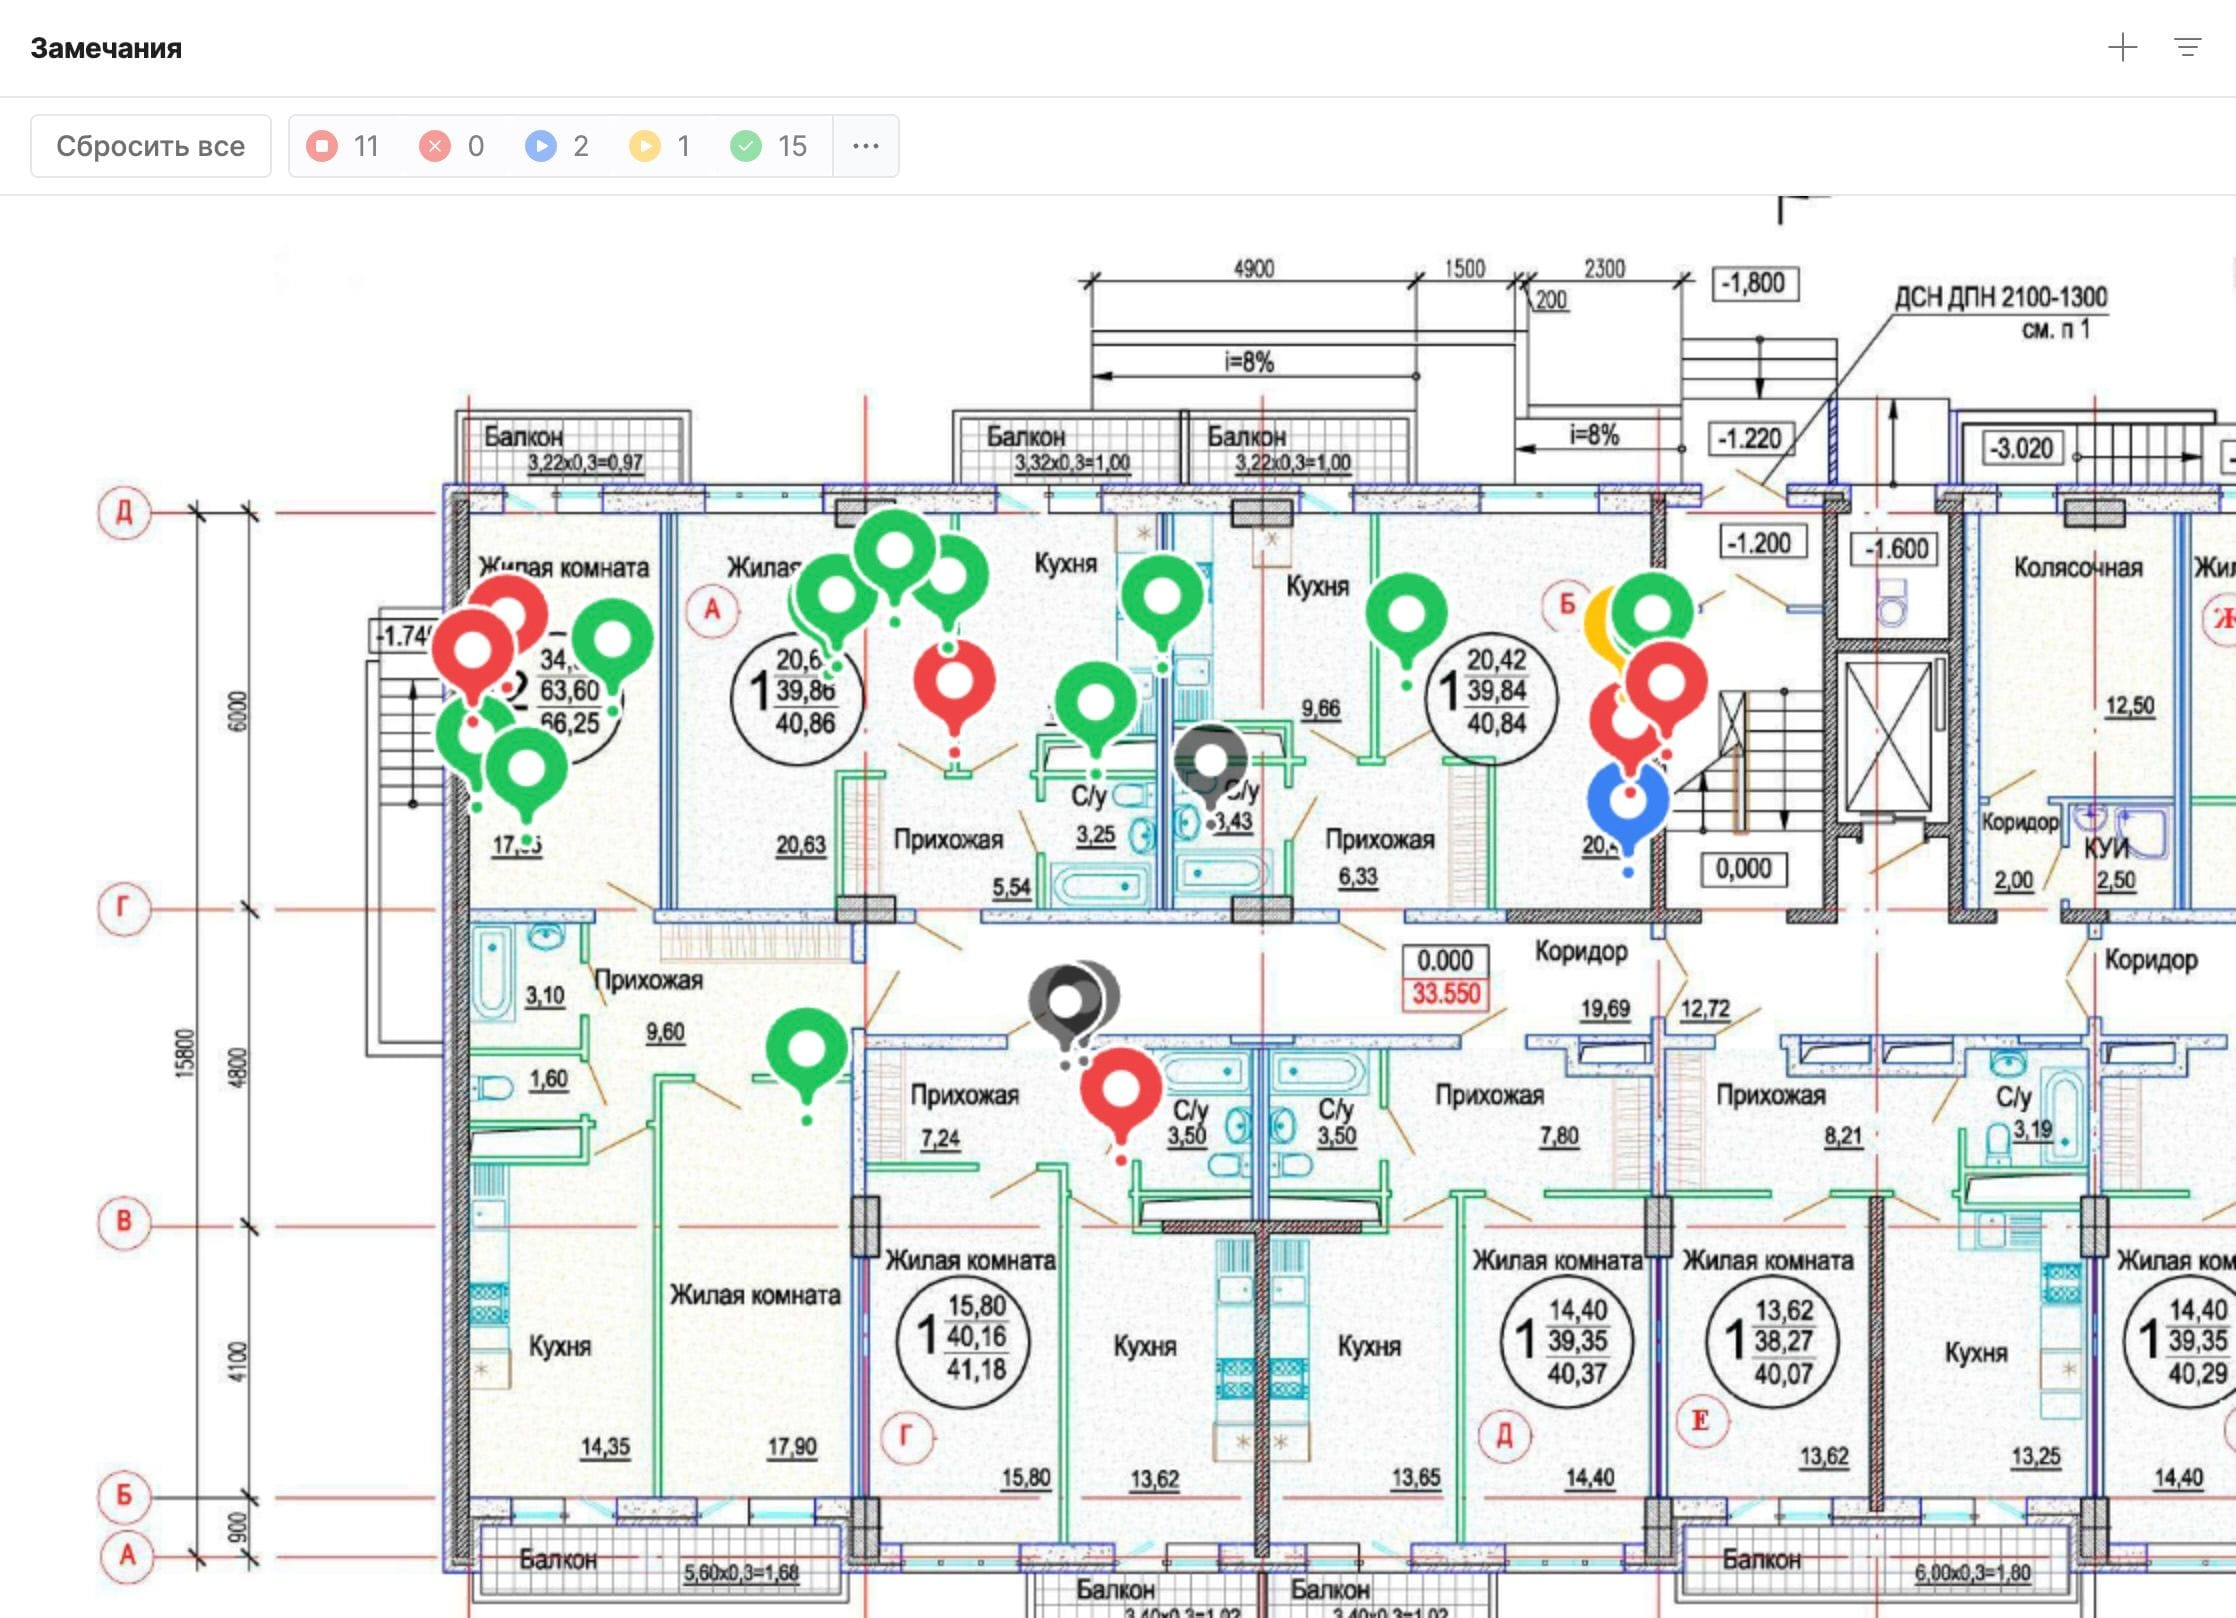Viewport: 2236px width, 1618px height.
Task: Click the 15800 overall dimension label
Action: tap(184, 1053)
